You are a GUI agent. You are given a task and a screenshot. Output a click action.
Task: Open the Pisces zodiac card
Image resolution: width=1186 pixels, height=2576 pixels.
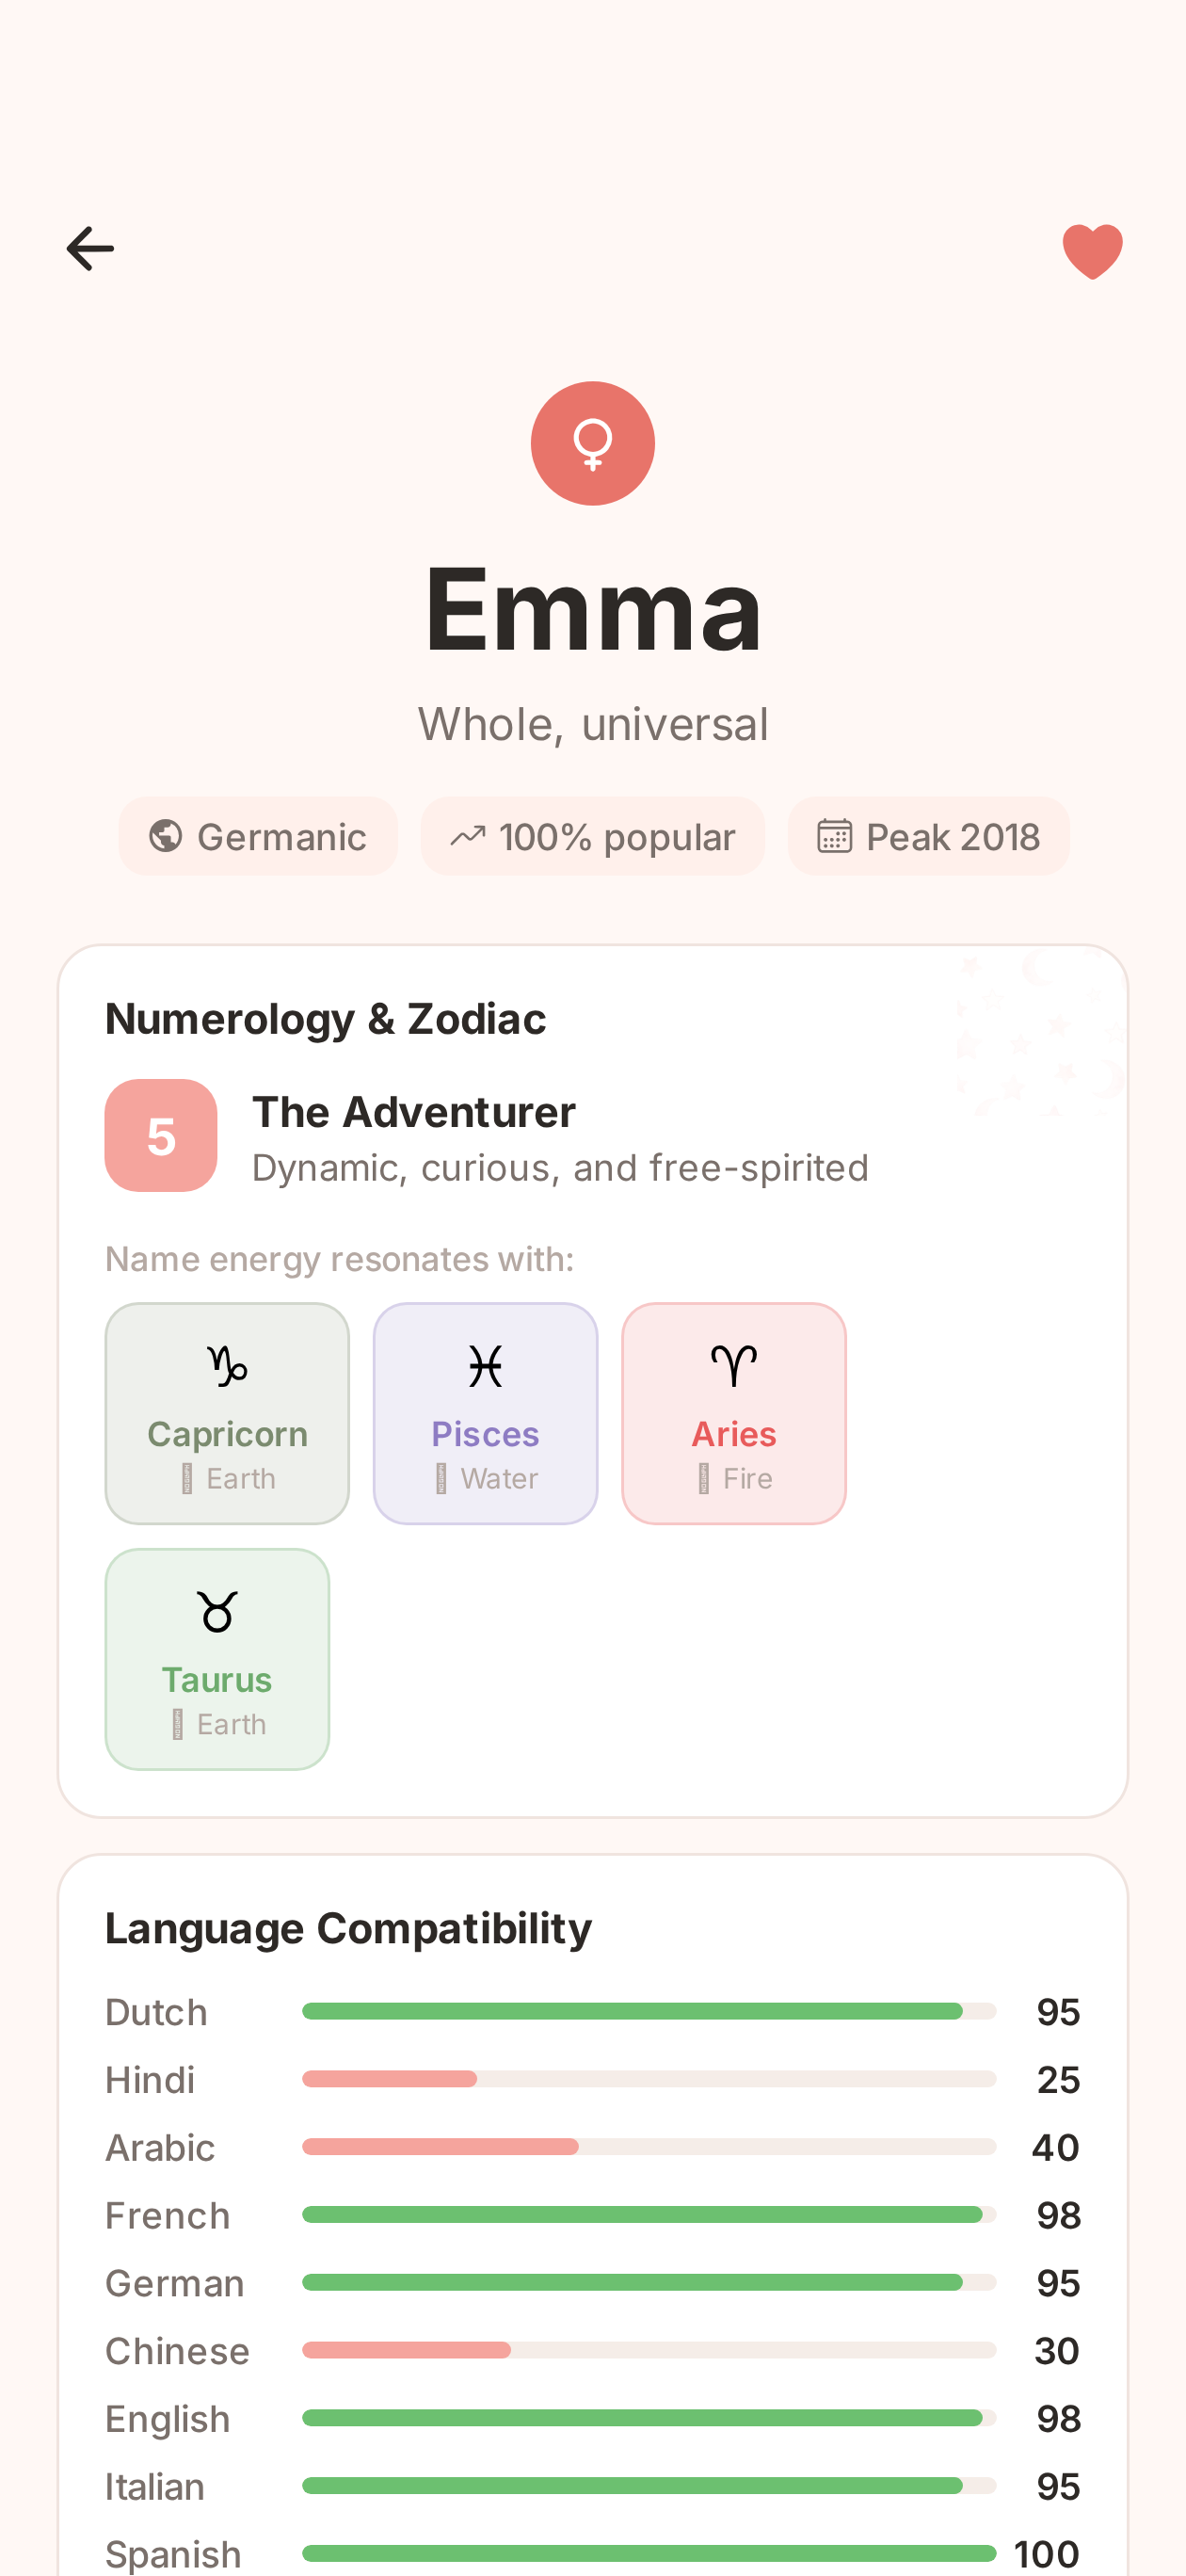[x=485, y=1413]
